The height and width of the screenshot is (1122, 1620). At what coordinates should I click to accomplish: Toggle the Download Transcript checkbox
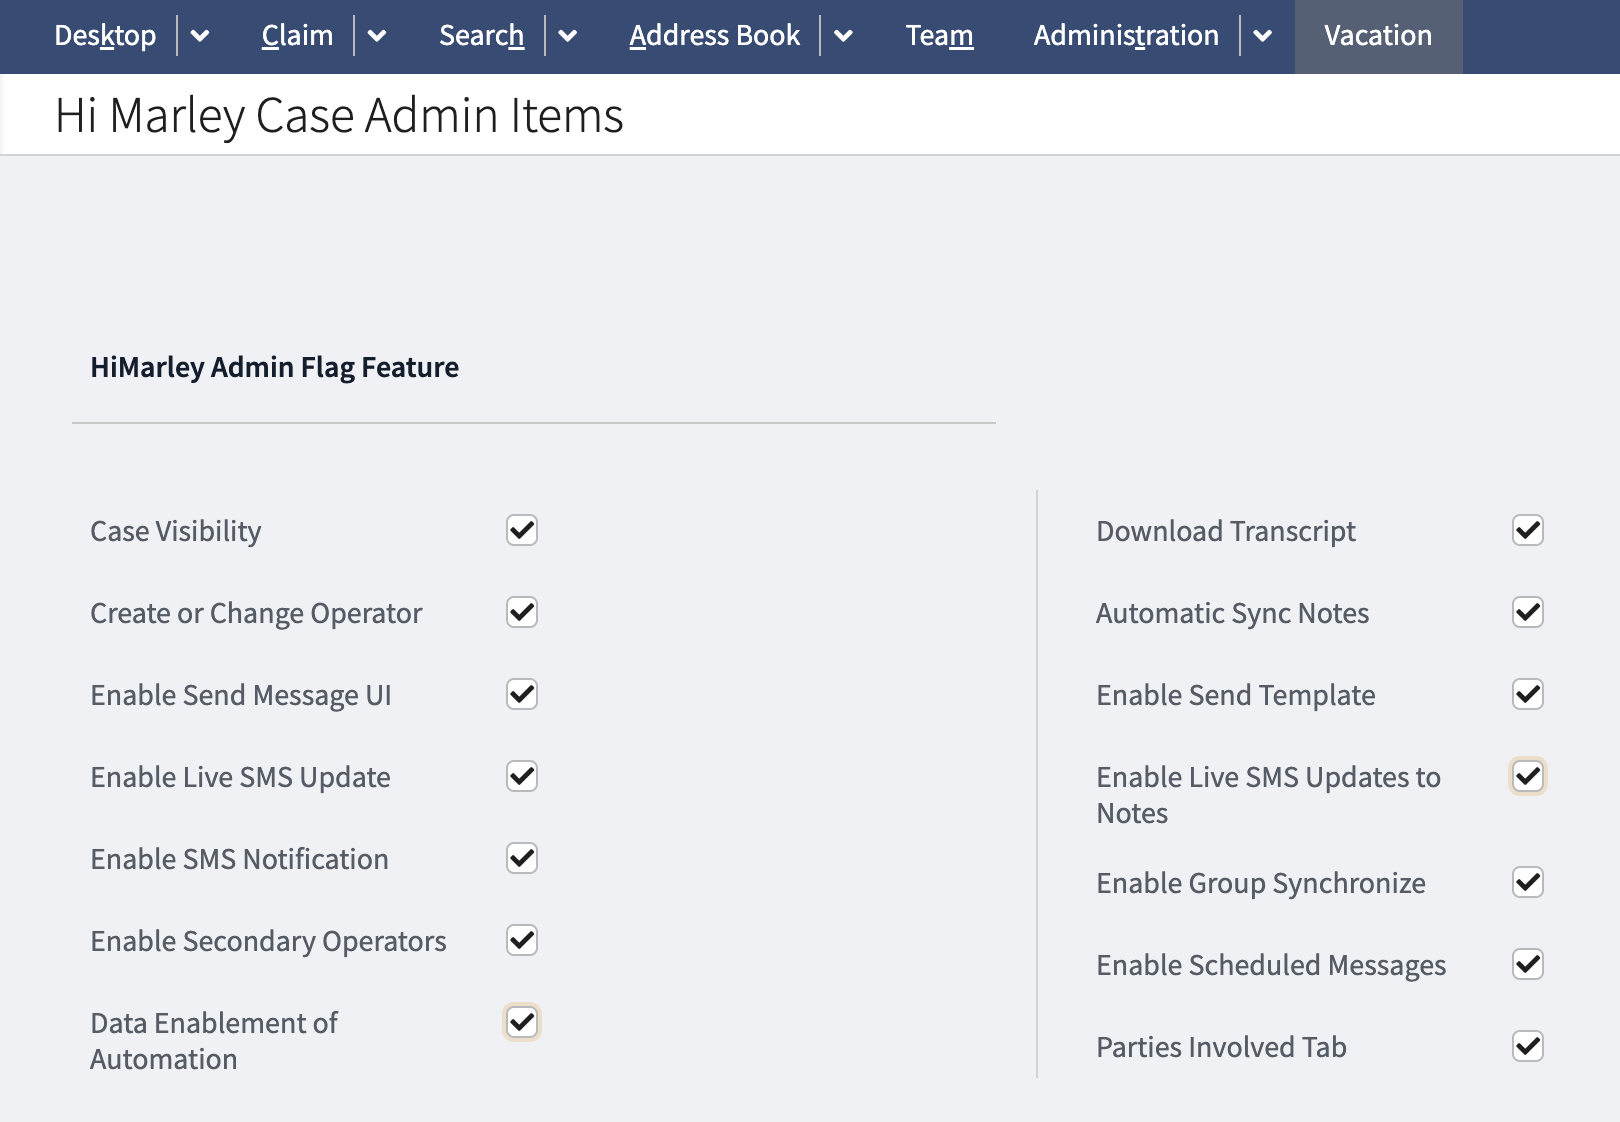tap(1528, 530)
